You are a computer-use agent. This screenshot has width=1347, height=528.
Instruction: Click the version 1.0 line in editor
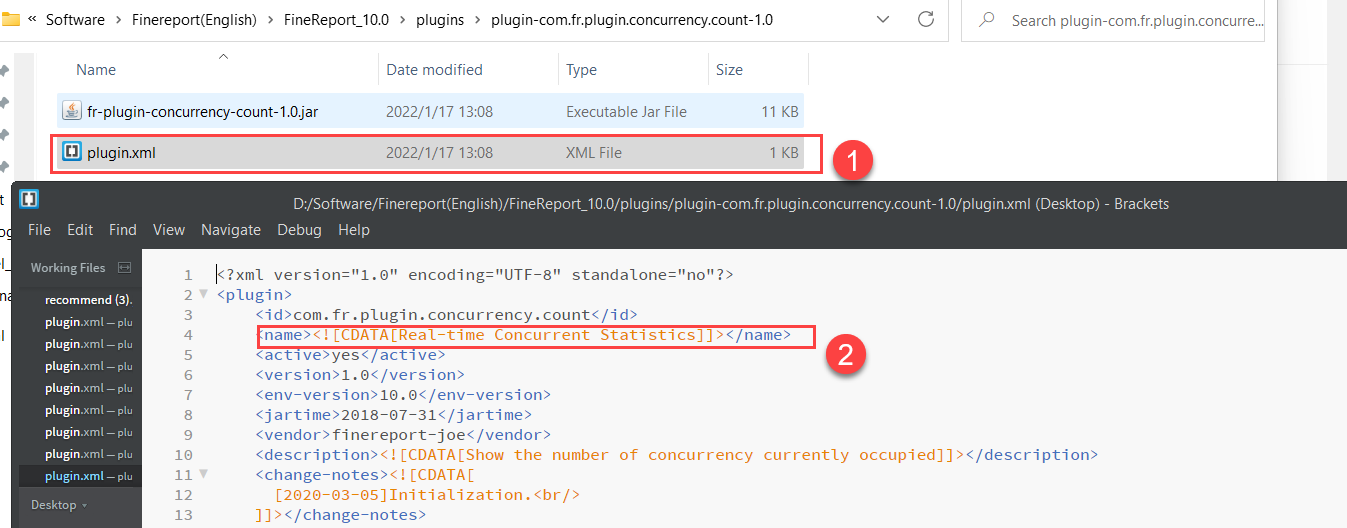[x=360, y=375]
